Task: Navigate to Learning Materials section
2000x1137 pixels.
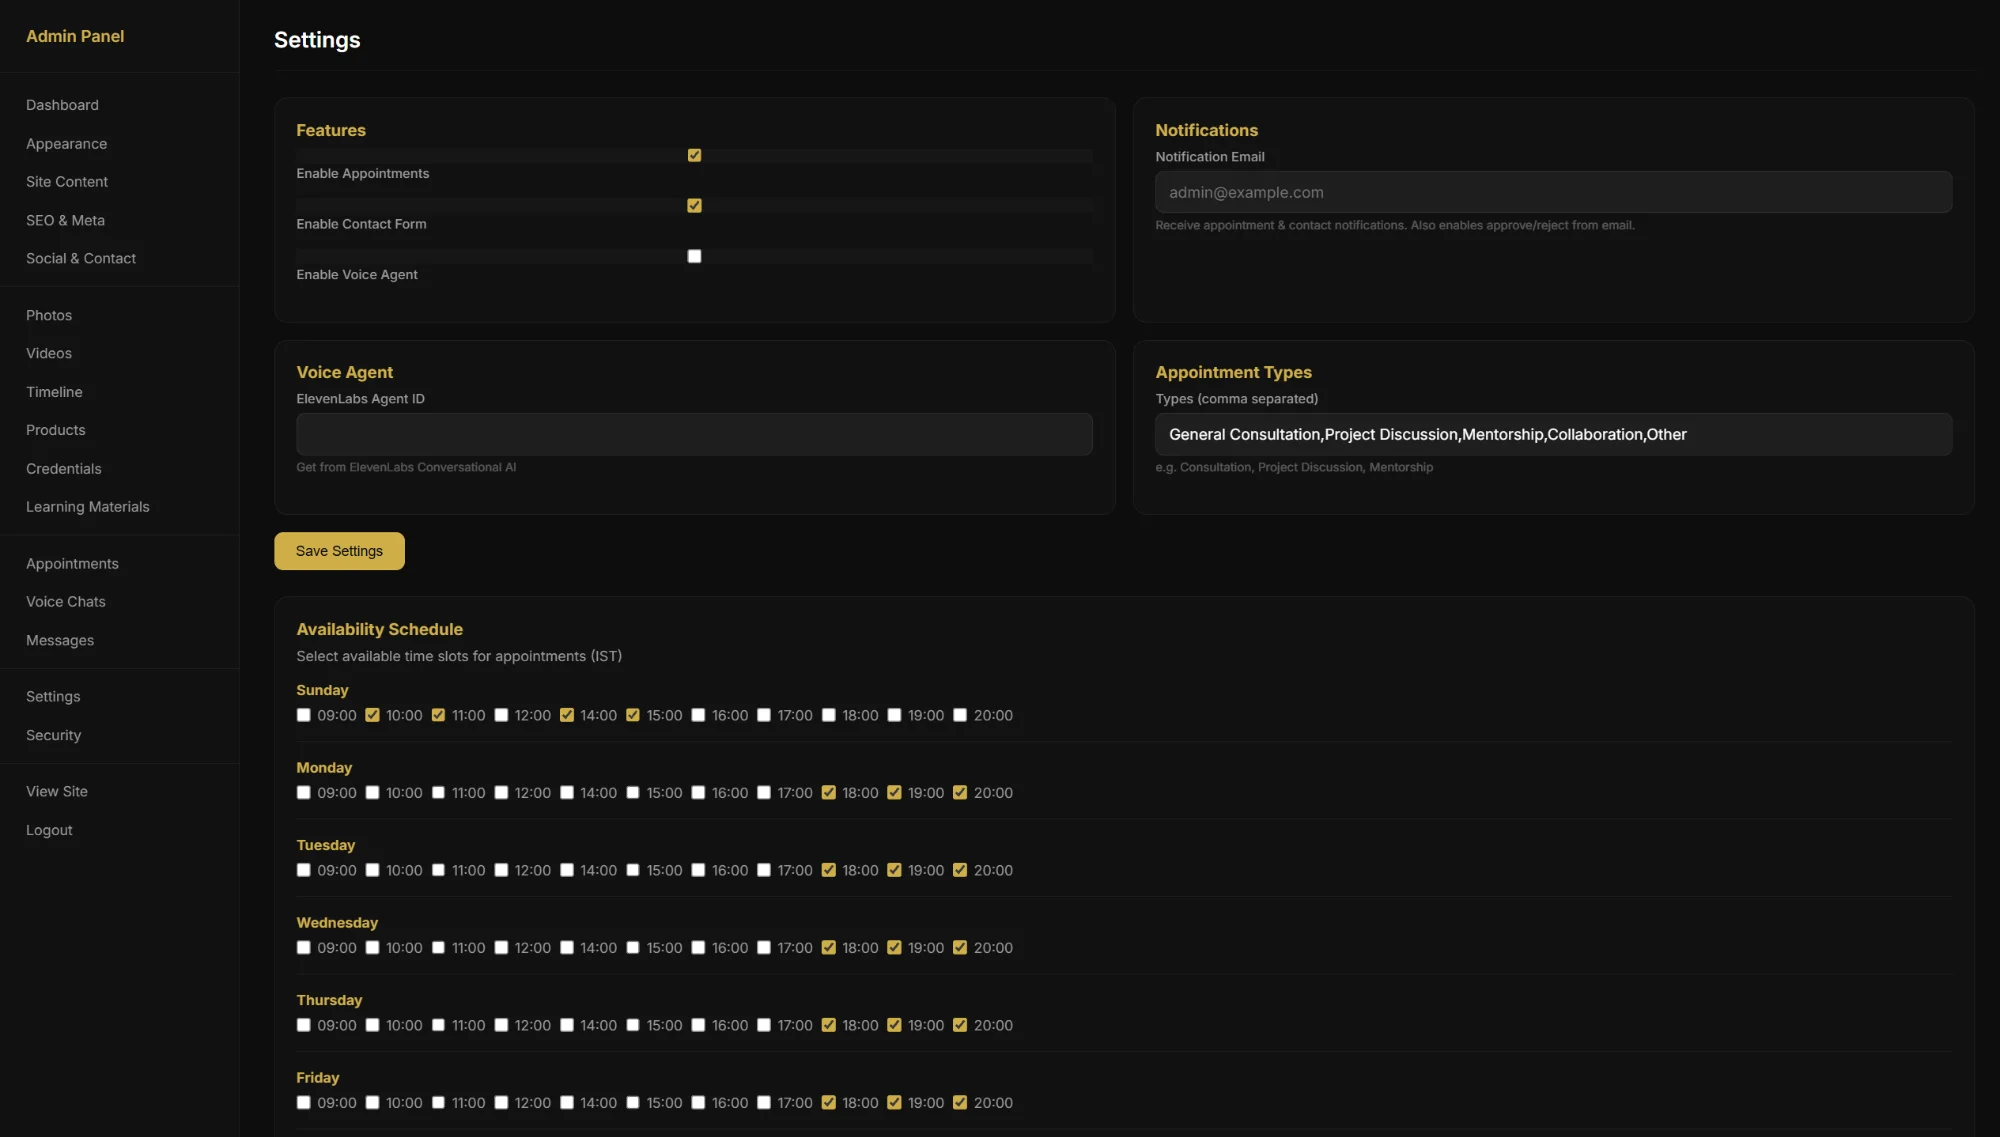Action: tap(88, 507)
